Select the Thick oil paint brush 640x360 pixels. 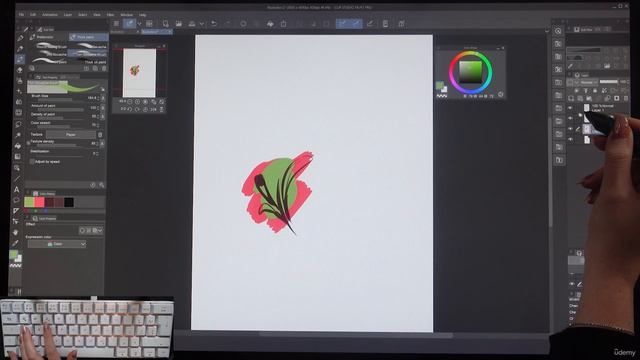(88, 62)
